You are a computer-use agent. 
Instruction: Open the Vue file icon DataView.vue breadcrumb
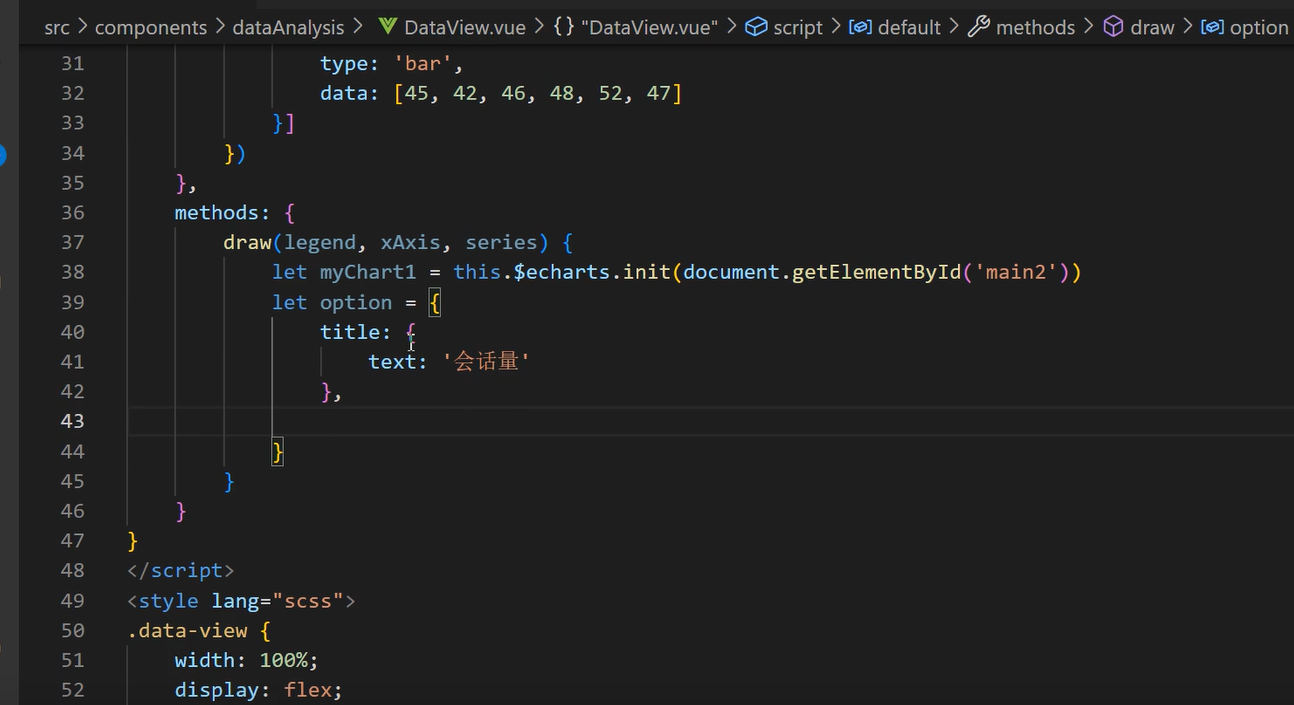click(452, 27)
